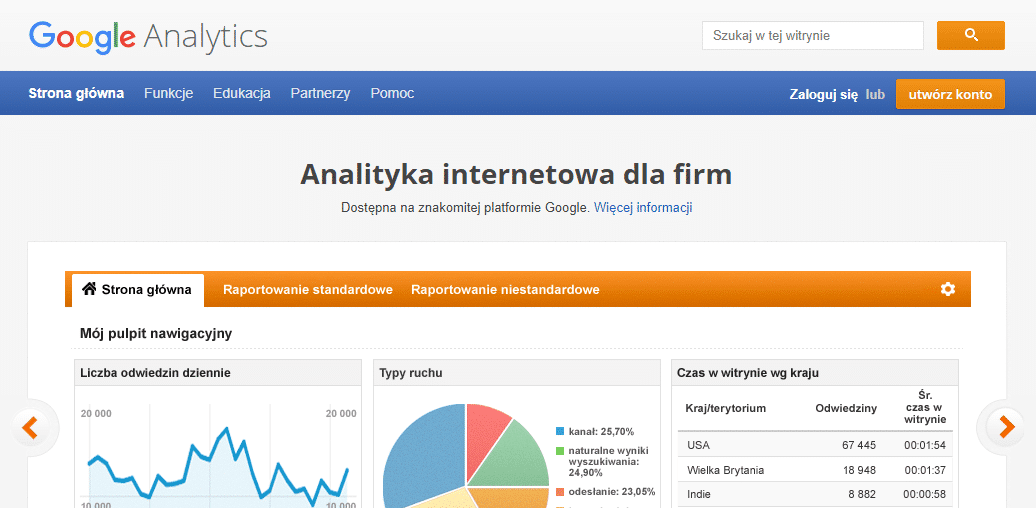Open Strona główna in the blue nav bar
Screen dimensions: 1036x508
click(76, 93)
